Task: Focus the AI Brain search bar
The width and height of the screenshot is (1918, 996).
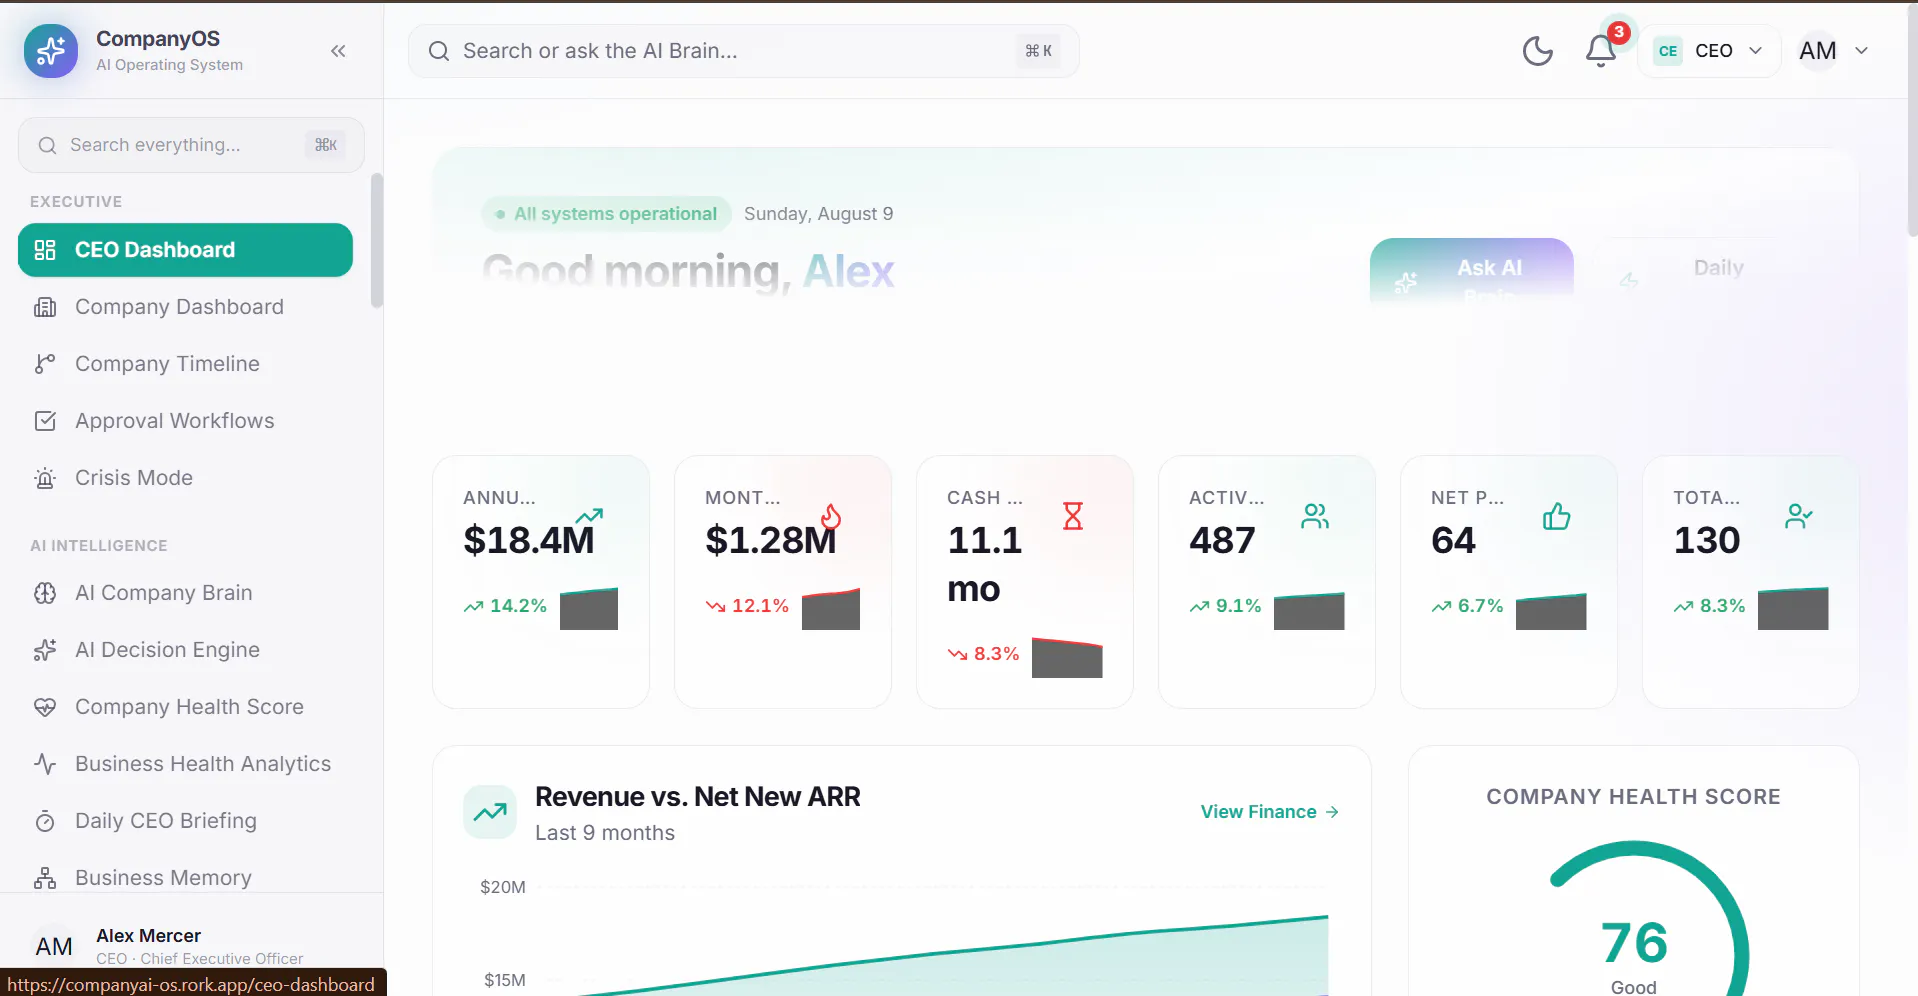Action: (x=743, y=51)
